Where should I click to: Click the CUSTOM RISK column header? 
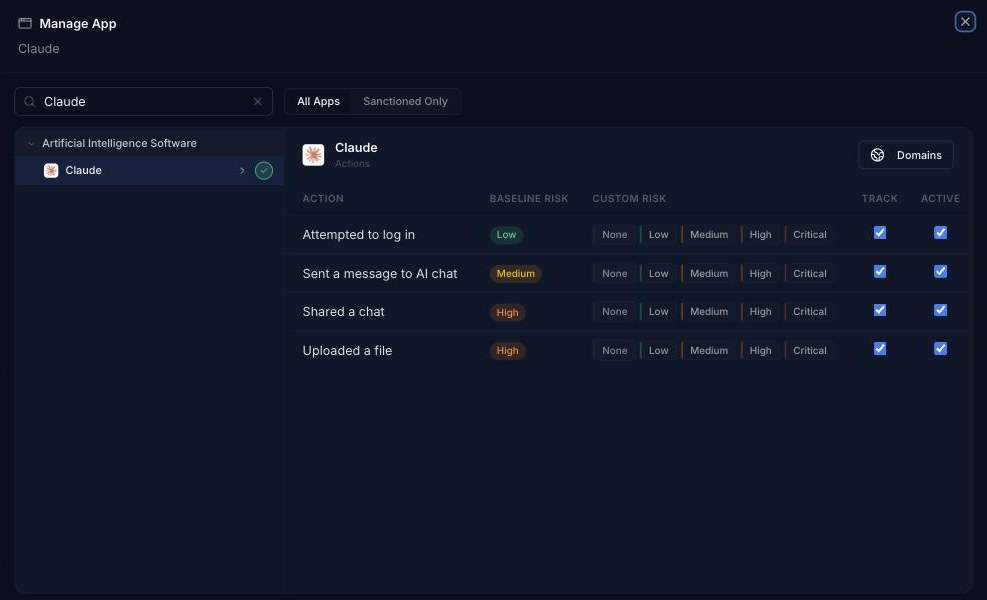click(x=629, y=198)
